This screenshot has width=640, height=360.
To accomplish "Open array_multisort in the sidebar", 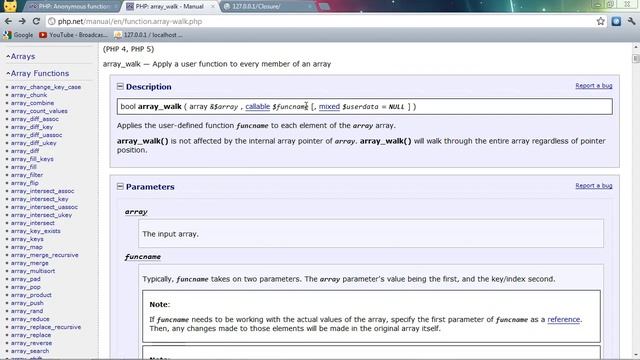I will pos(33,271).
